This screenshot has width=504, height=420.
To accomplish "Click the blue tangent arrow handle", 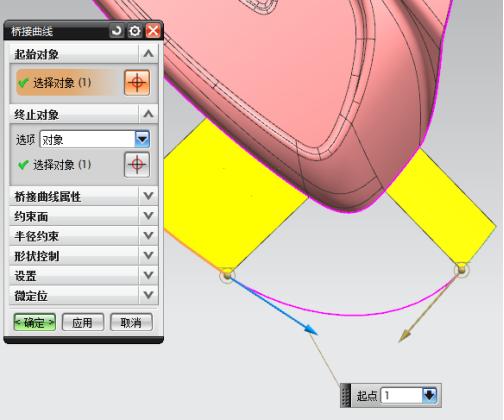I will 311,329.
